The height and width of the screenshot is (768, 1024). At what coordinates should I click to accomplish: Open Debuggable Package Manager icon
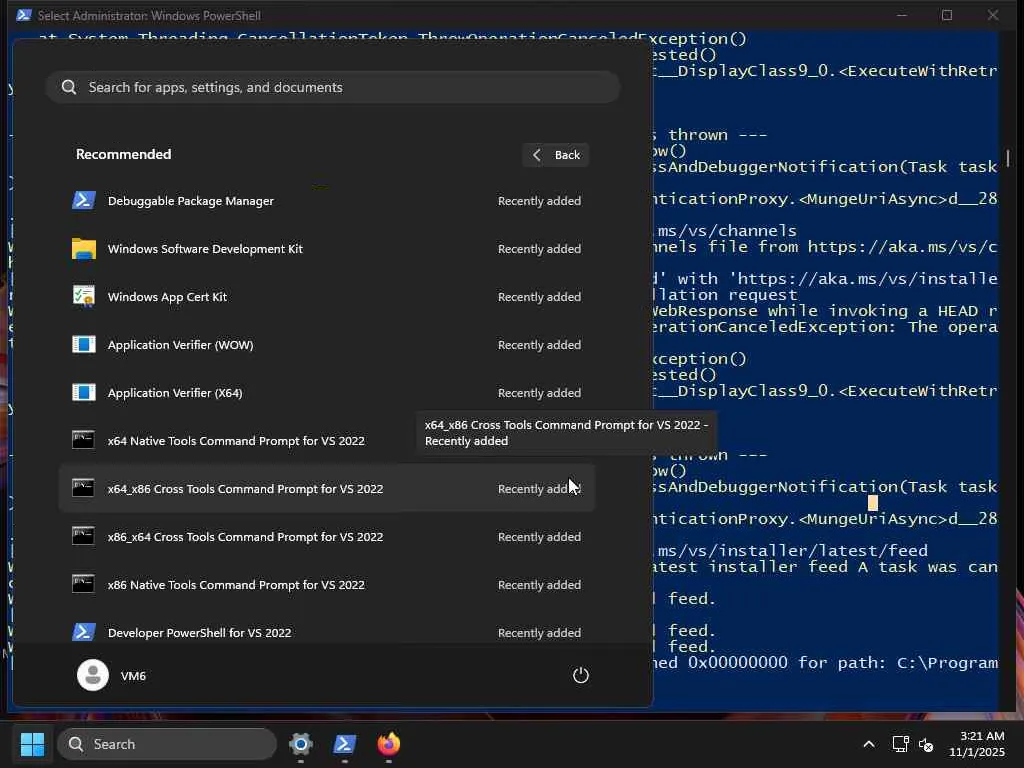(84, 200)
